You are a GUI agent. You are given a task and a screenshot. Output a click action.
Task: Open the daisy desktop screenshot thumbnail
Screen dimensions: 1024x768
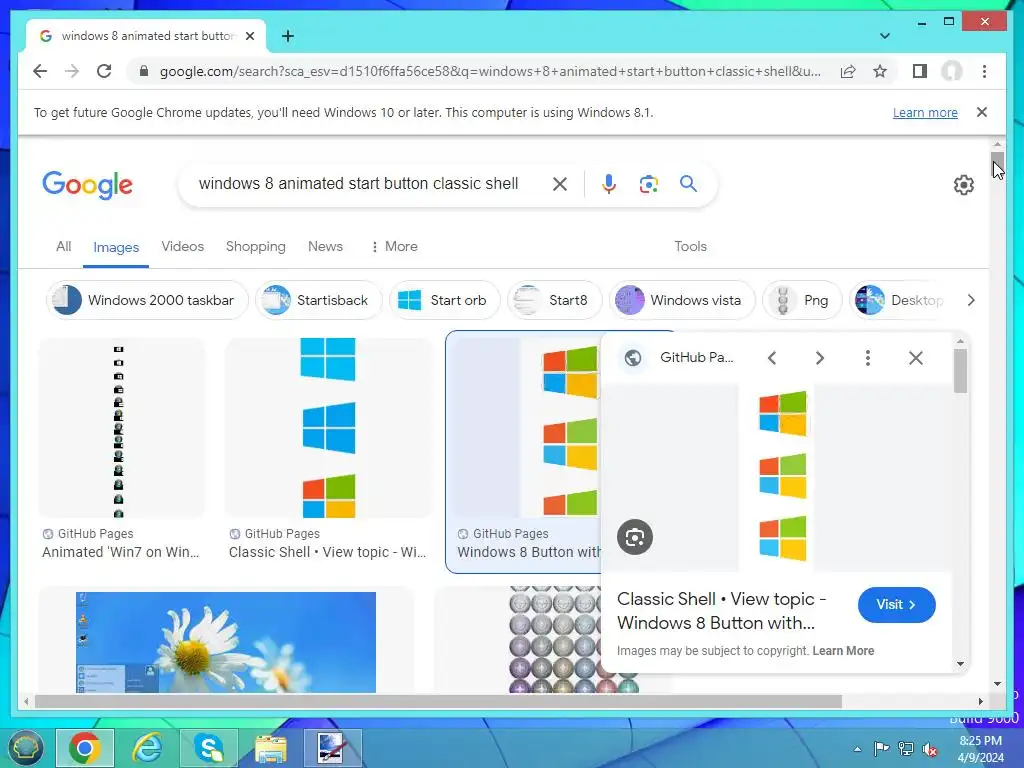point(226,642)
